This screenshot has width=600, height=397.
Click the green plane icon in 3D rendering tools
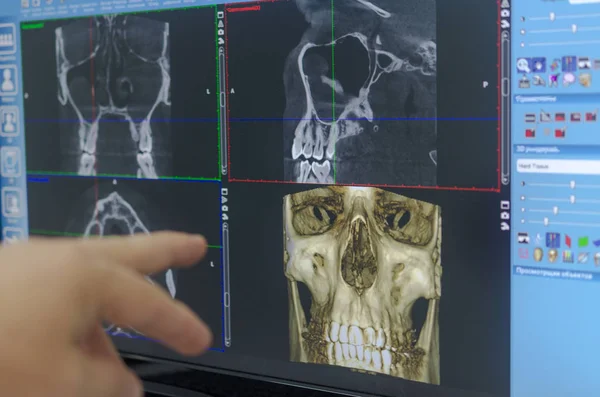(x=583, y=242)
